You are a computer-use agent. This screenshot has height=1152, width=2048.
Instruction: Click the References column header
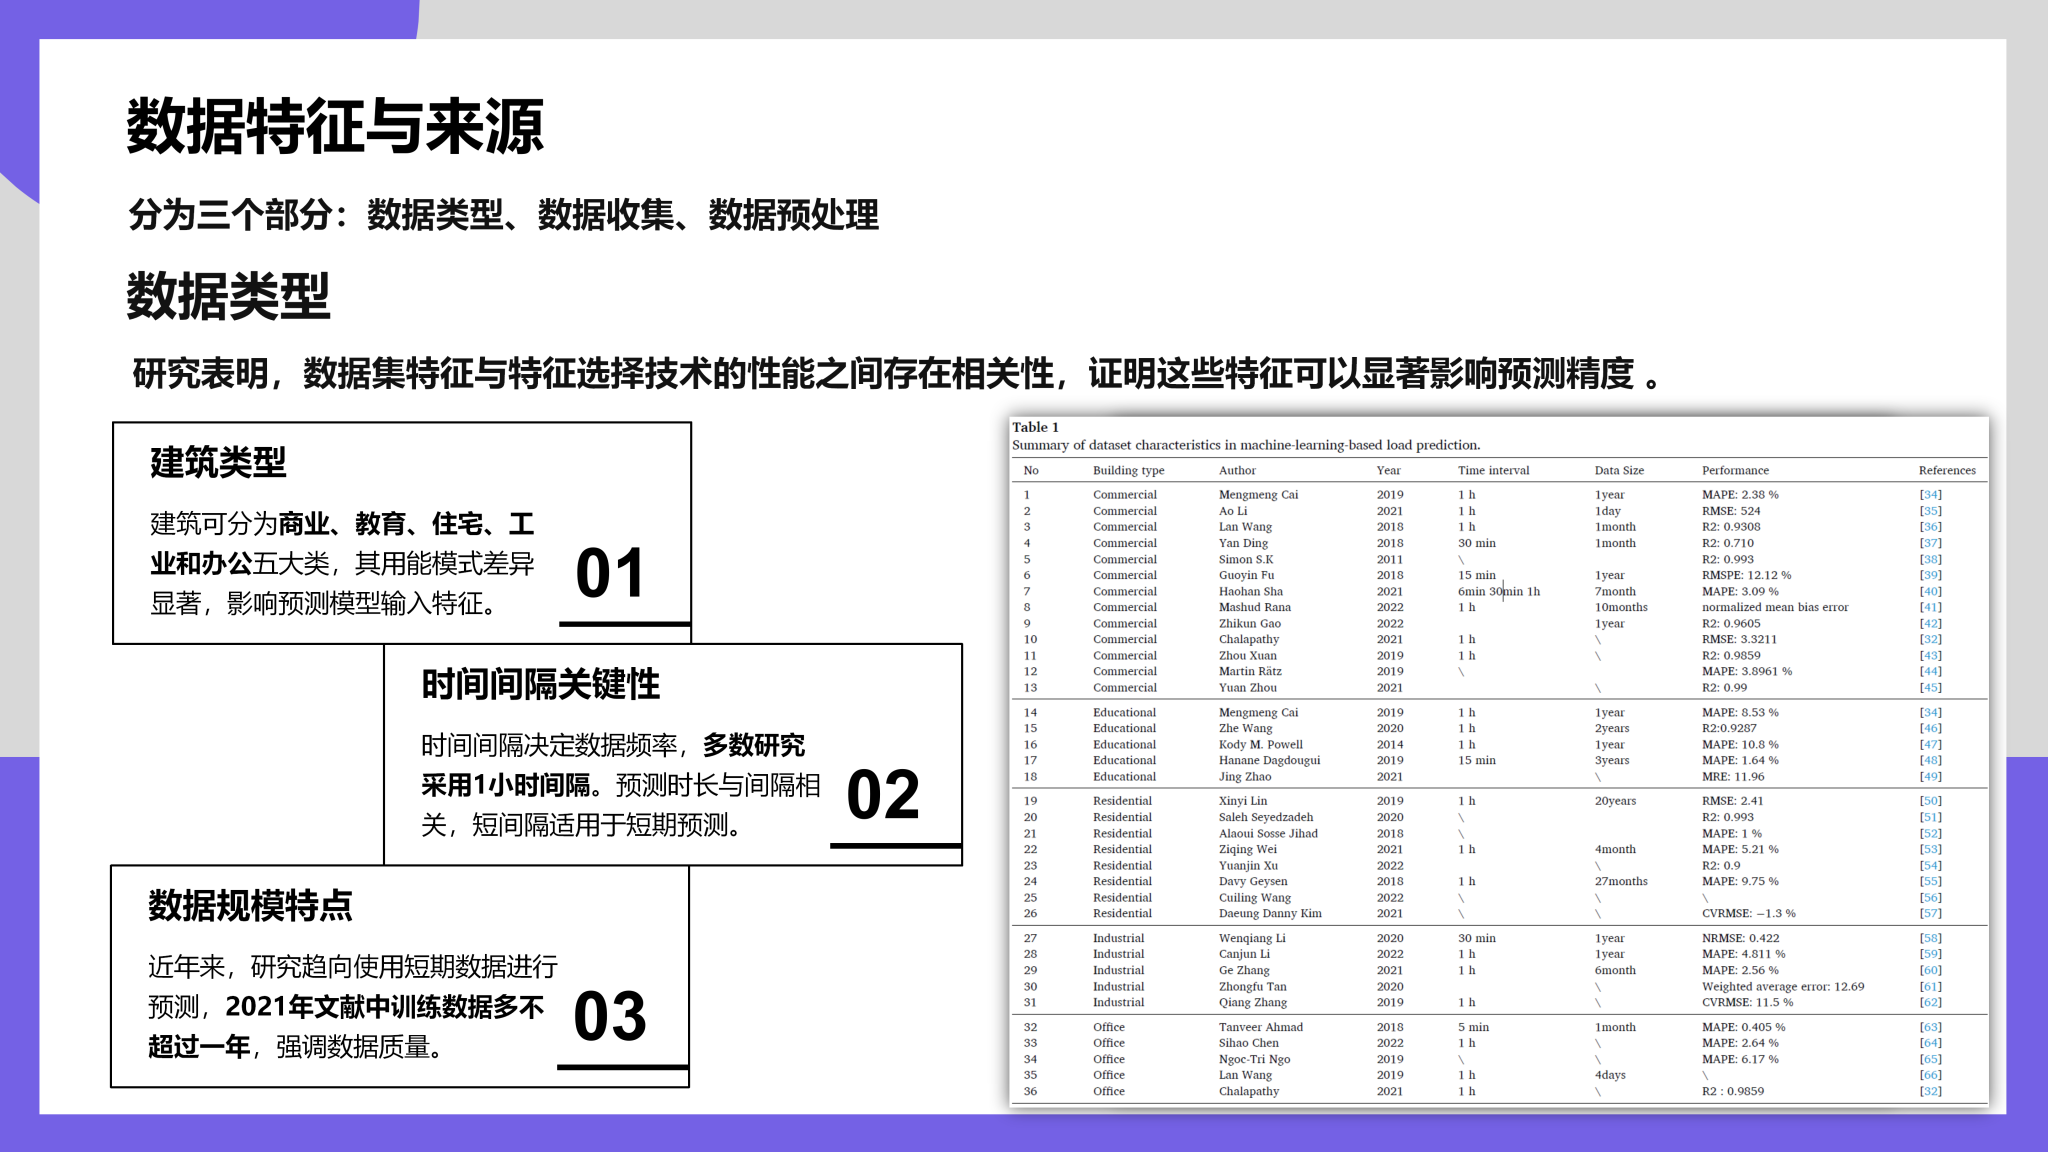(x=1946, y=470)
